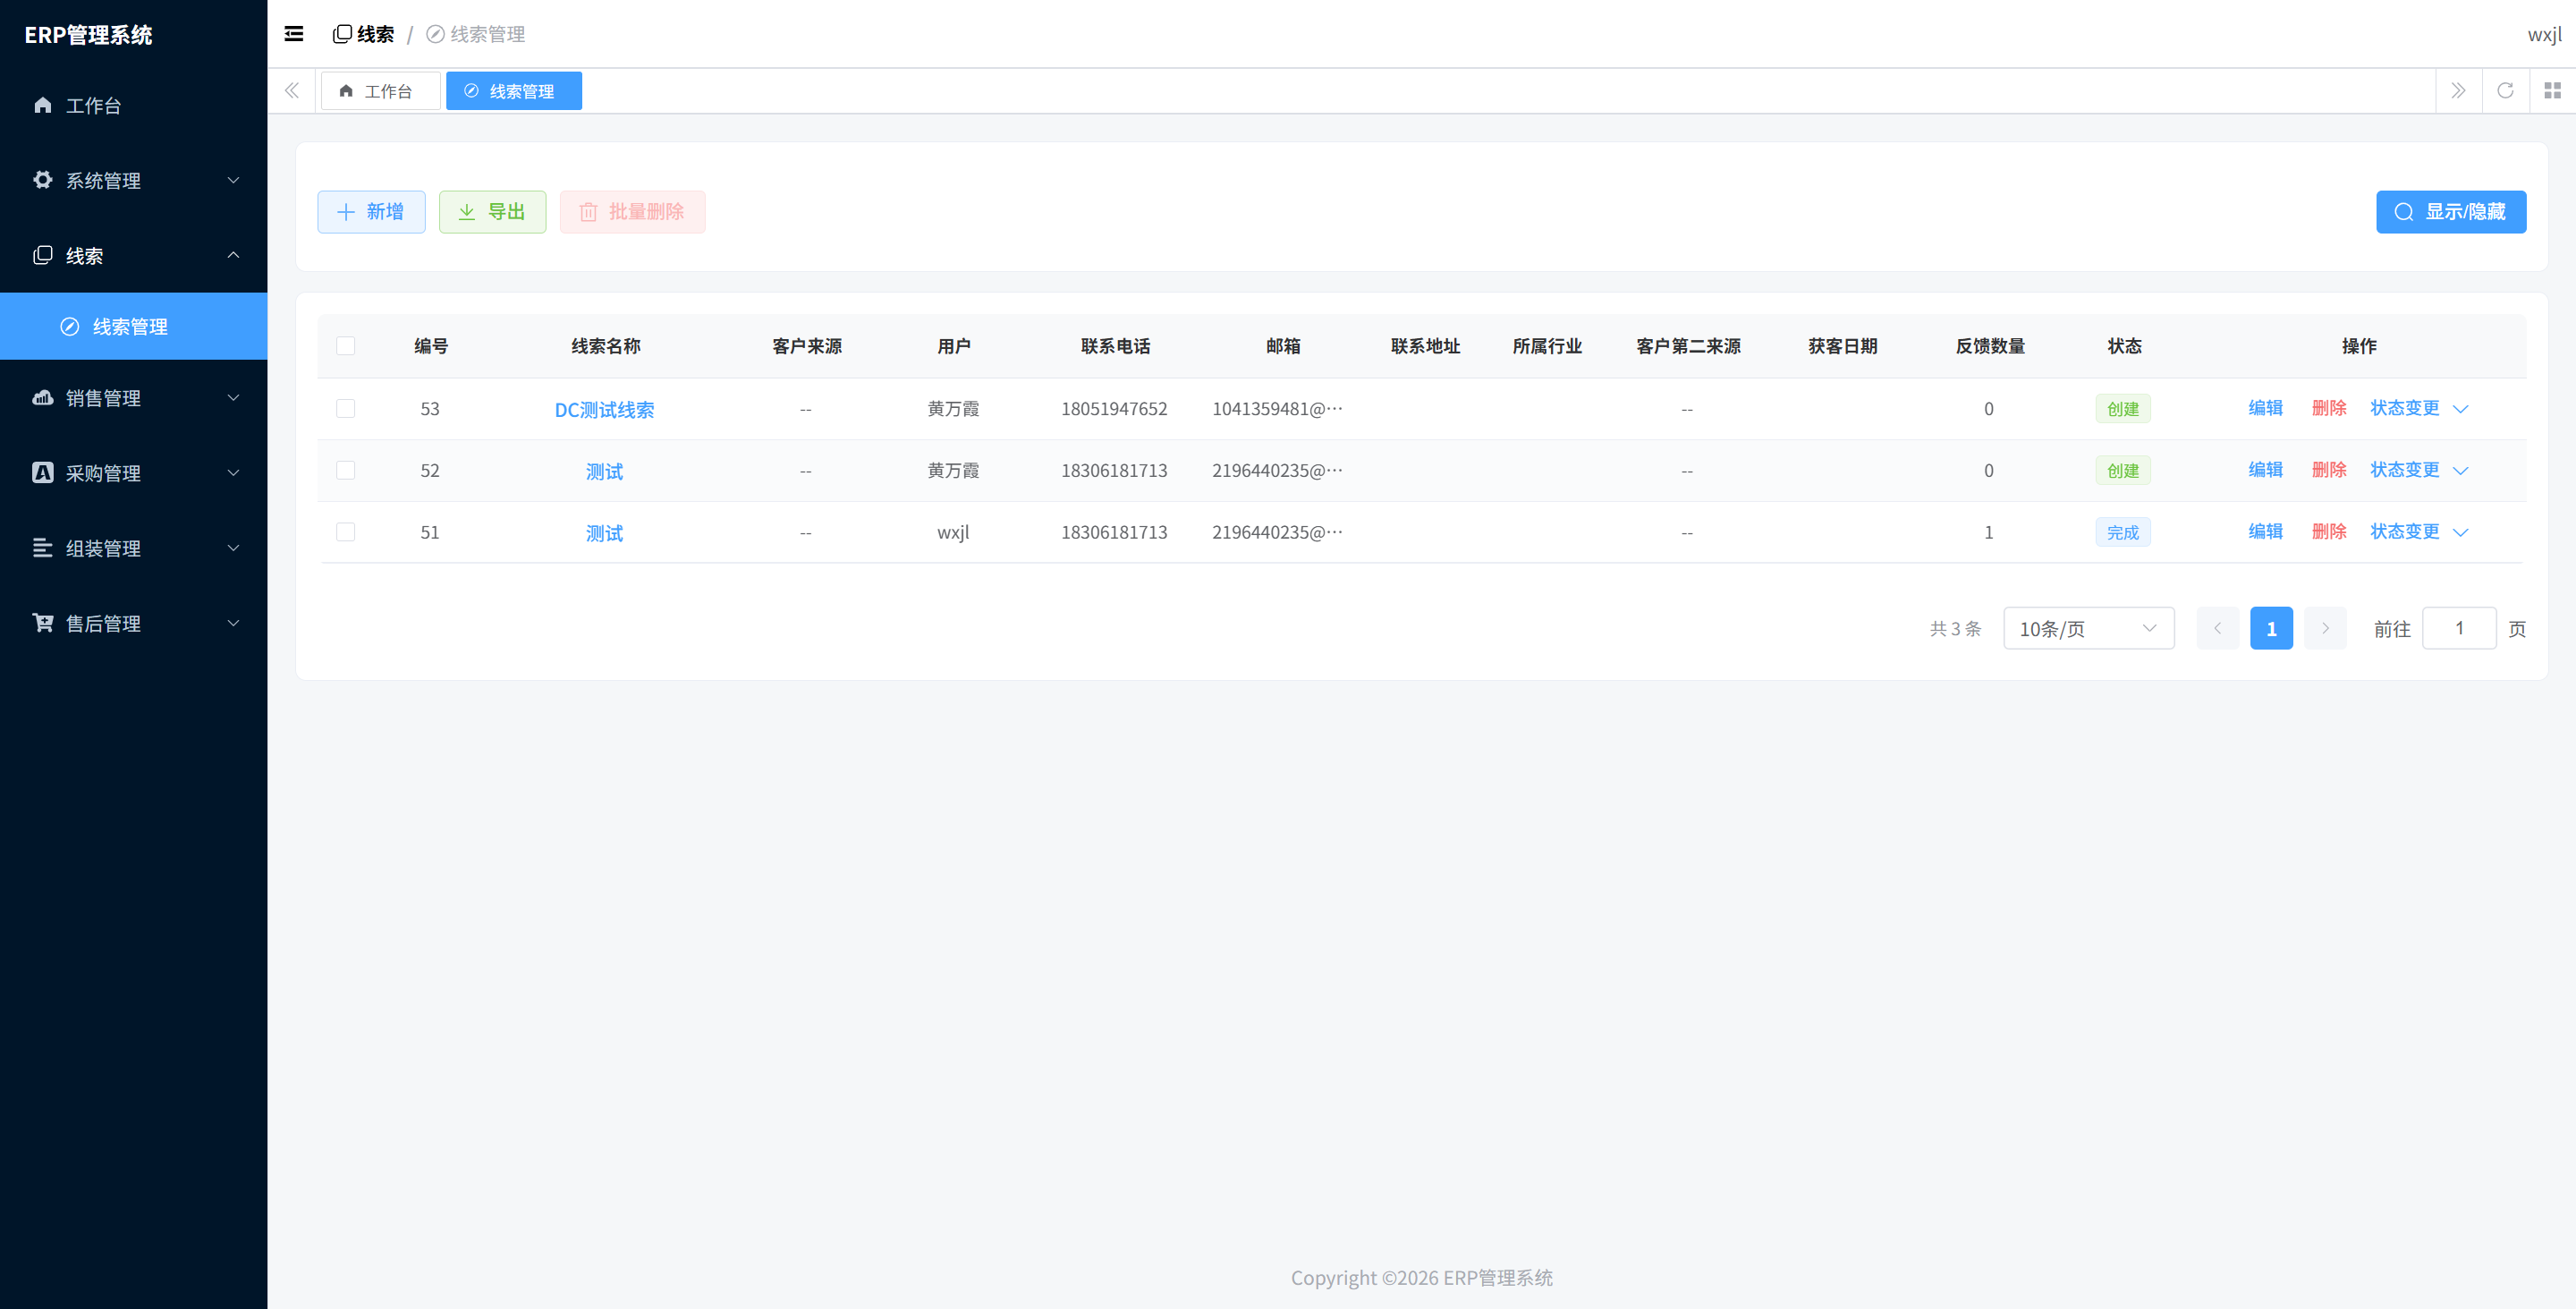Switch to the 工作台 tab
This screenshot has height=1309, width=2576.
pyautogui.click(x=380, y=91)
